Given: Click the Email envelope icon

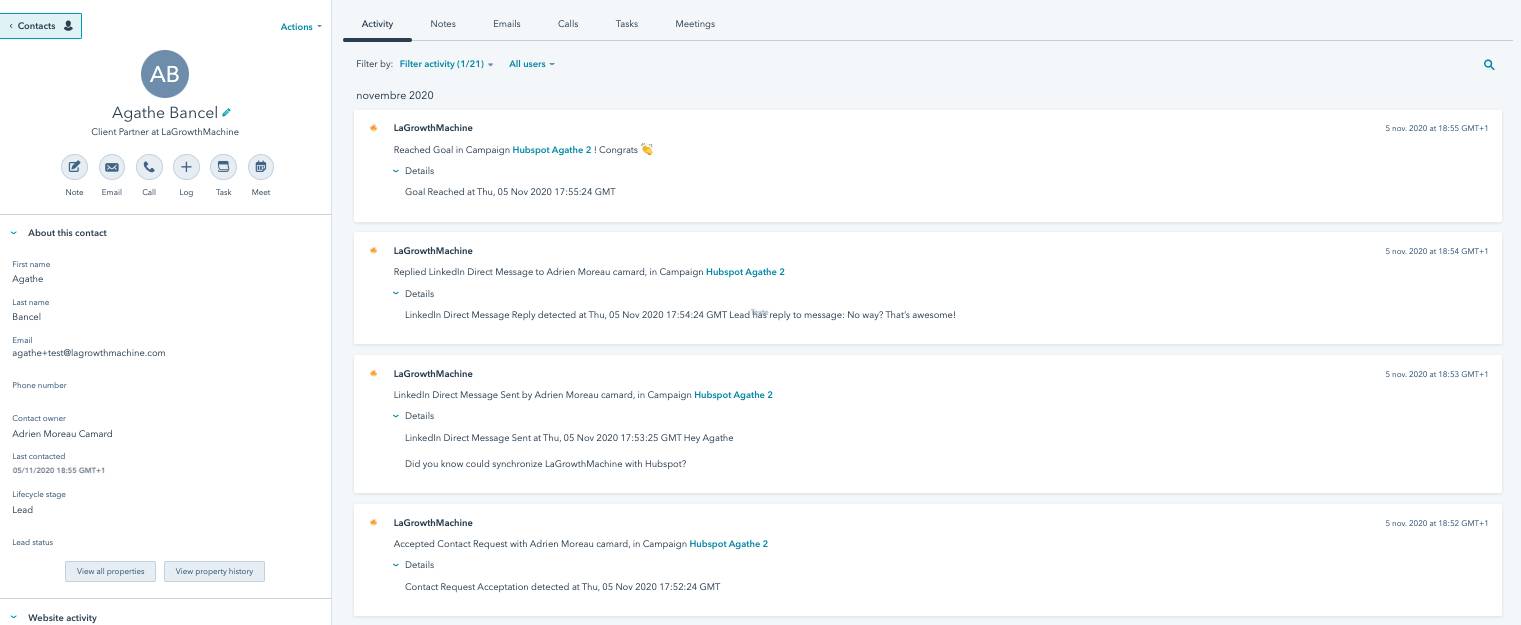Looking at the screenshot, I should (x=111, y=167).
